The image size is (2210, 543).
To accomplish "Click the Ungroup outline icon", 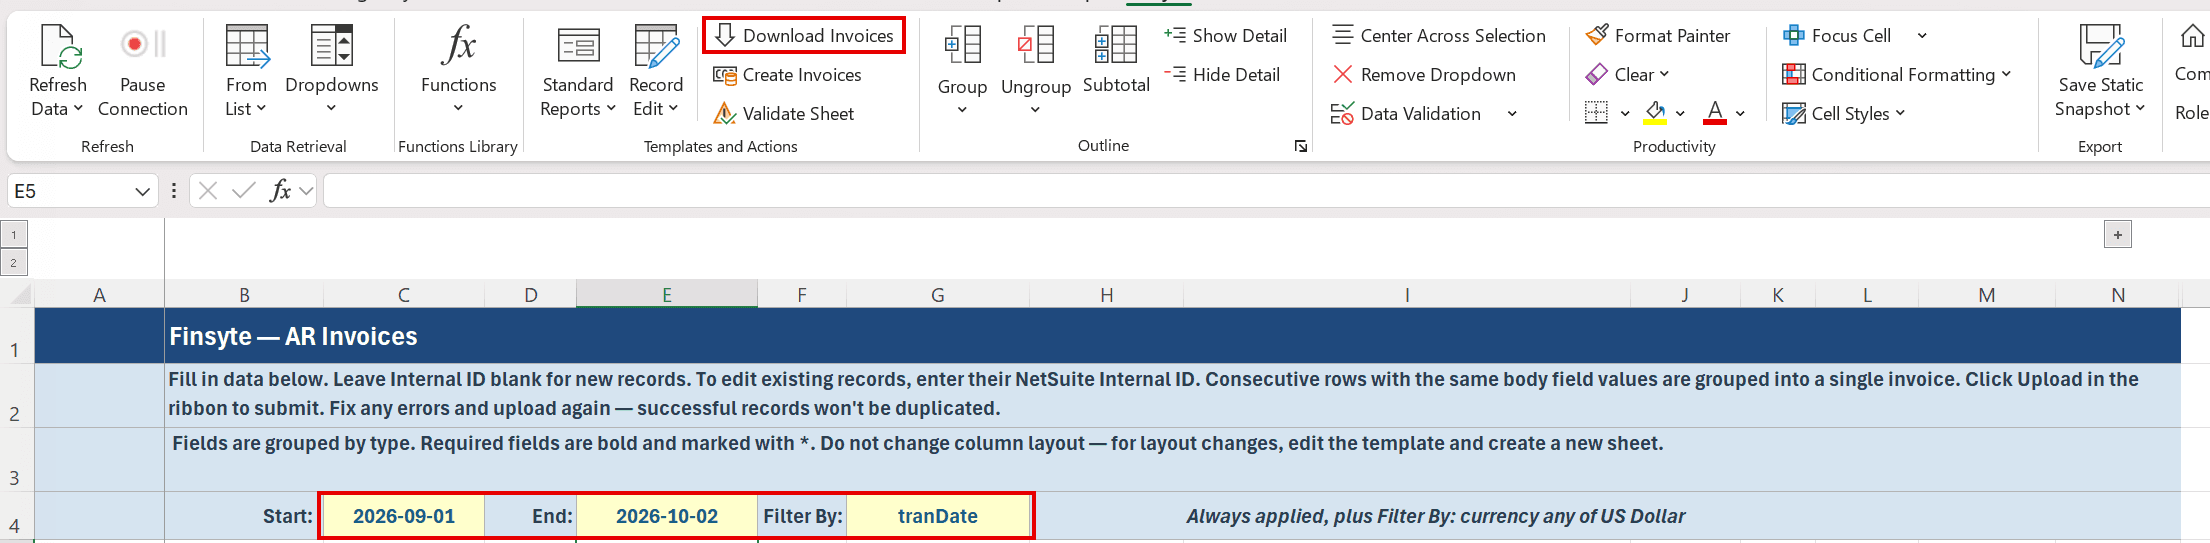I will tap(1035, 46).
